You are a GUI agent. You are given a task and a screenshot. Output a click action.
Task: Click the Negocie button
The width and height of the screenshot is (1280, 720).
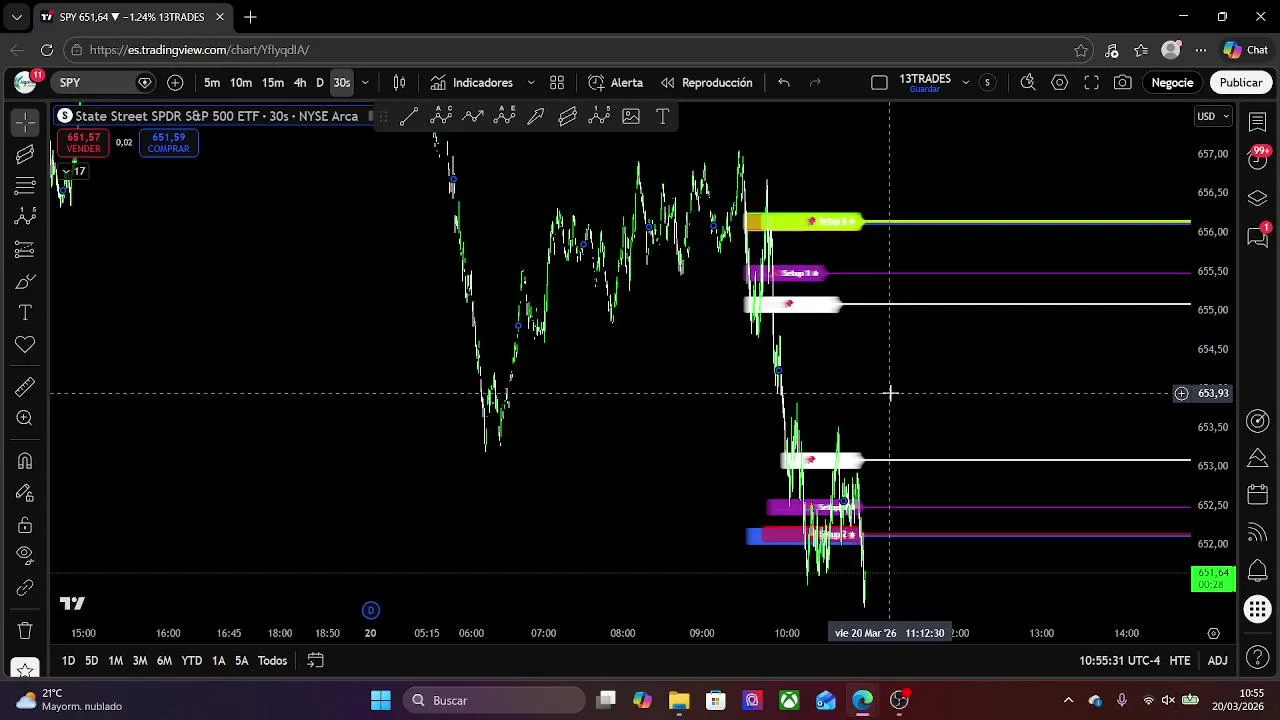[1172, 83]
